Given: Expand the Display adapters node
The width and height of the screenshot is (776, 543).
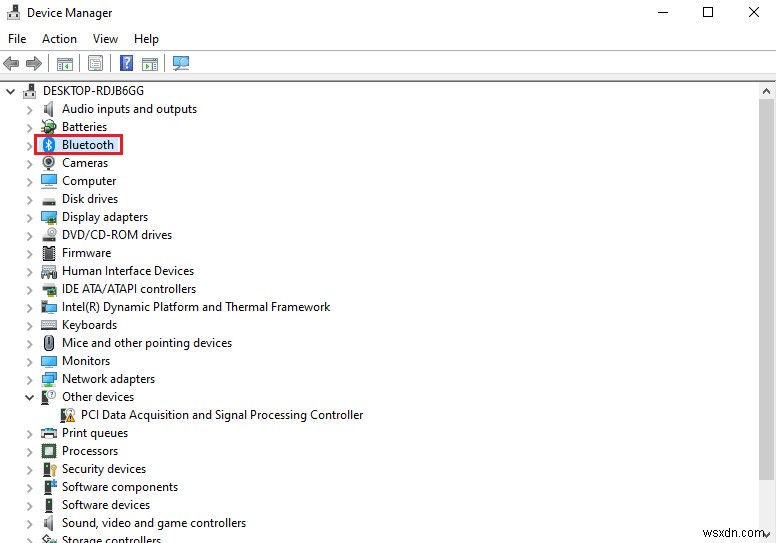Looking at the screenshot, I should (x=29, y=218).
